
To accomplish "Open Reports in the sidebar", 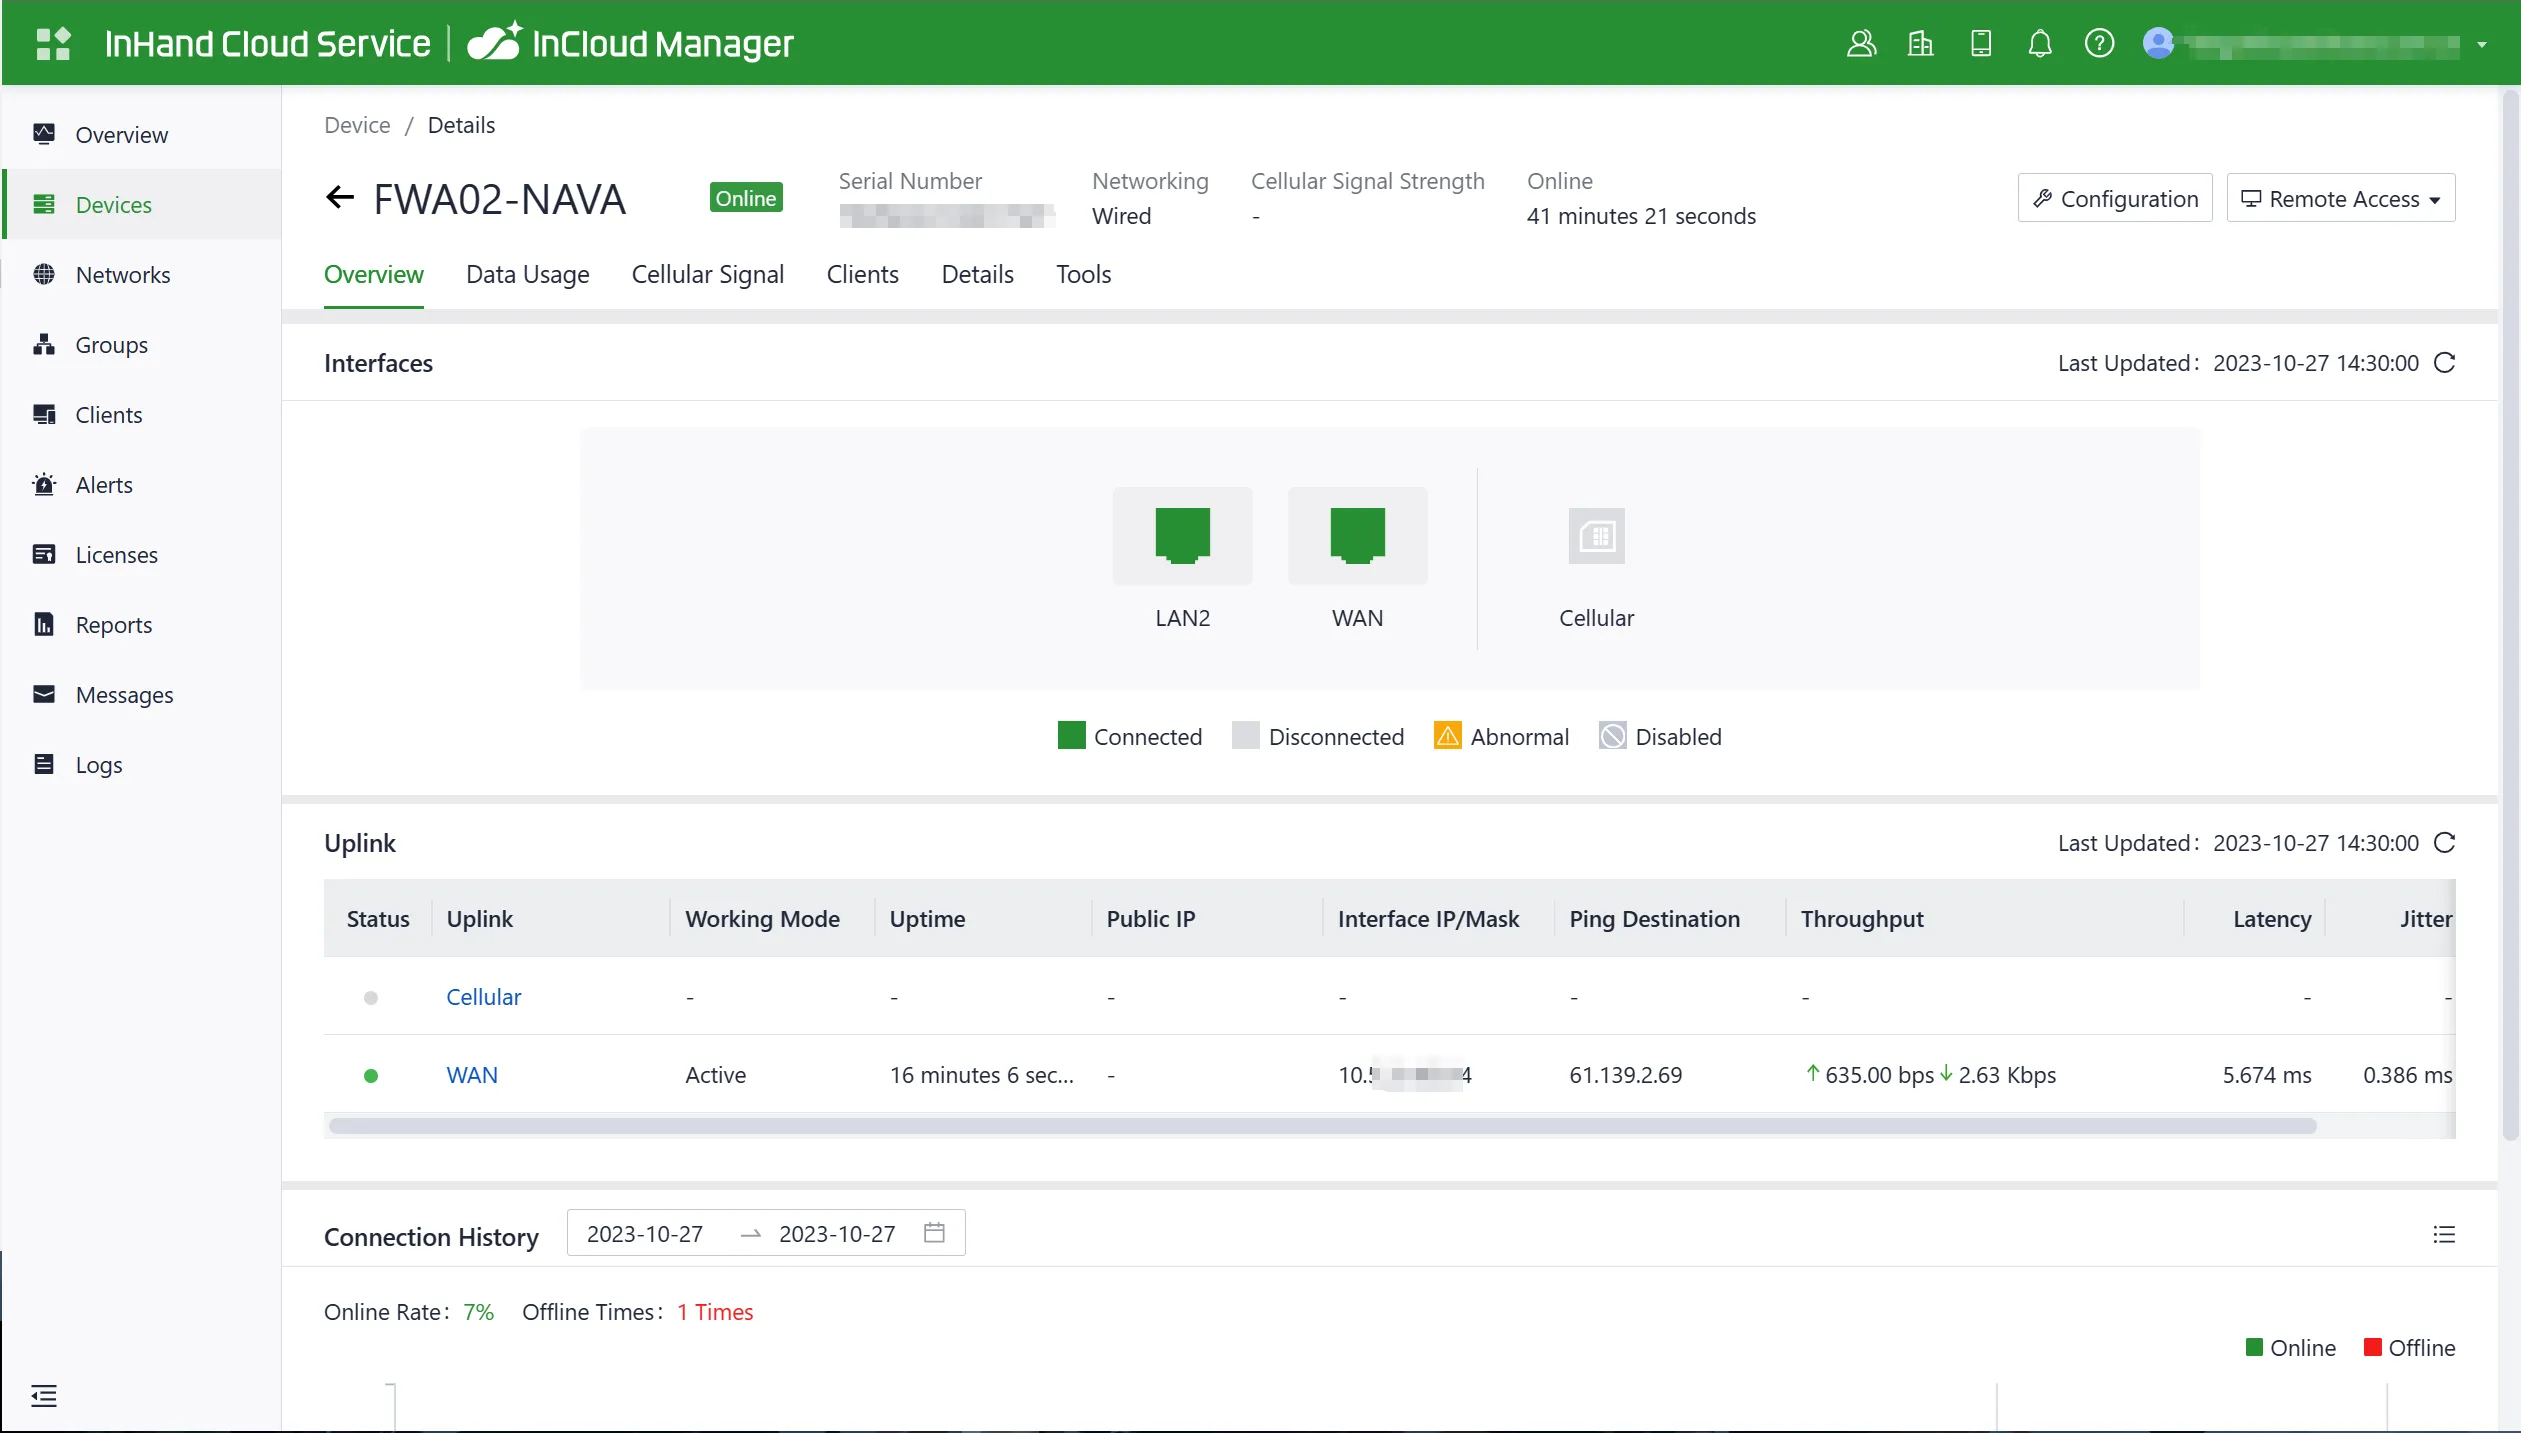I will (141, 625).
